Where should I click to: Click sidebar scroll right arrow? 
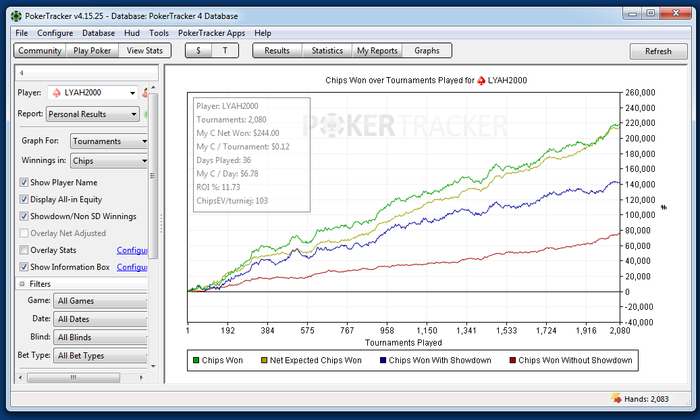click(x=141, y=378)
